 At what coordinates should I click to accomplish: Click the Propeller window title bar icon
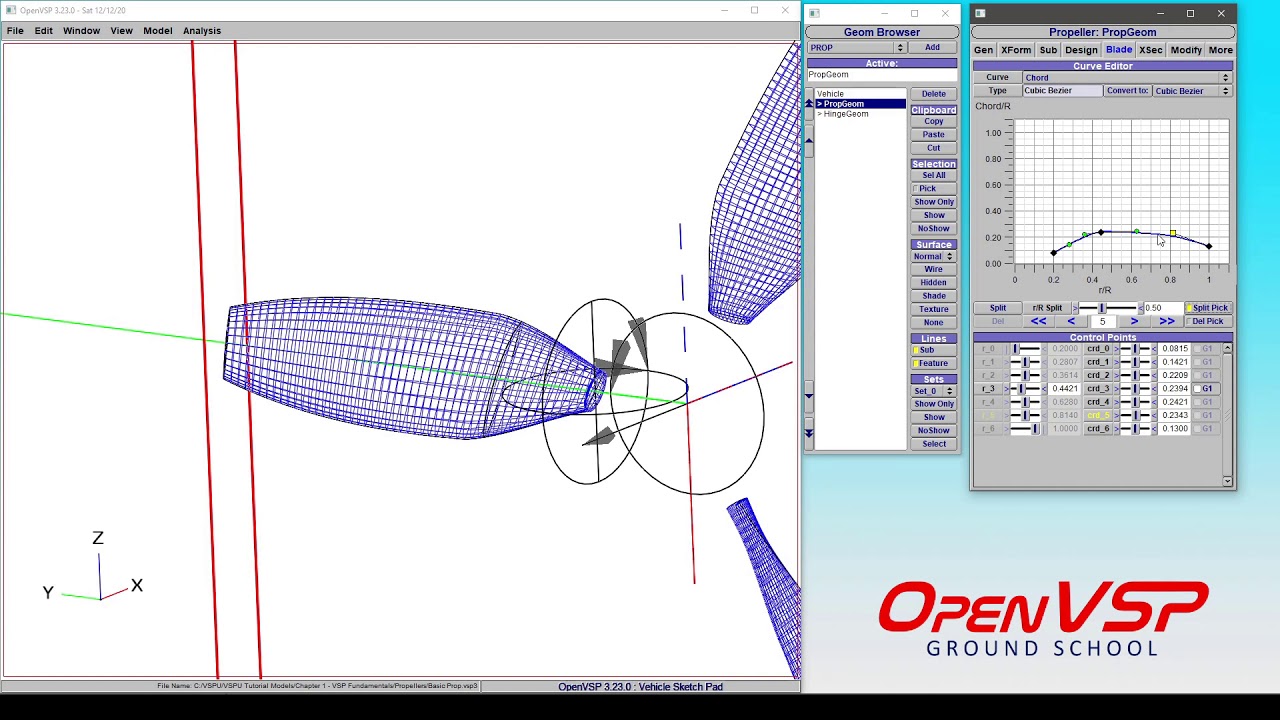[980, 13]
